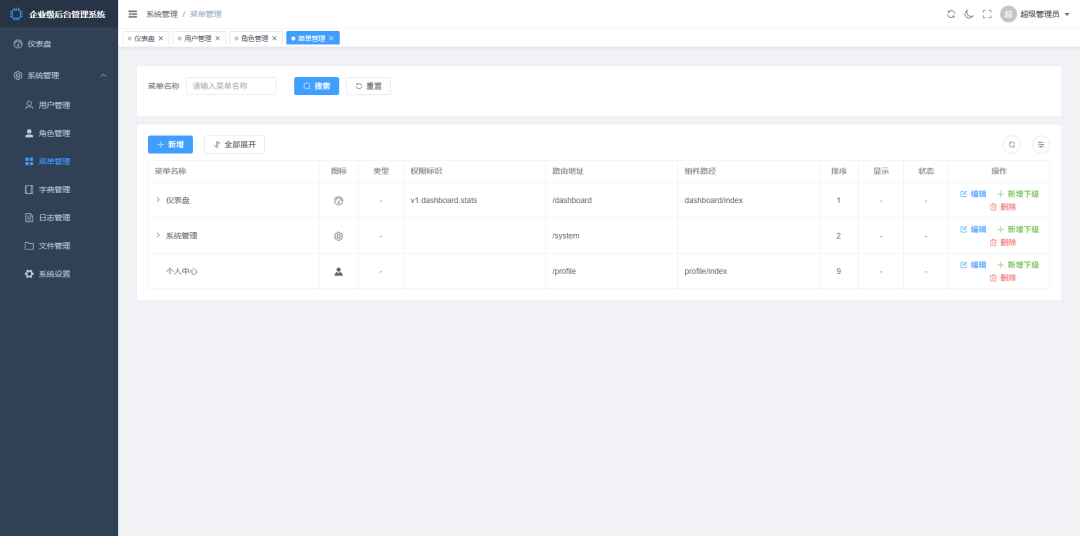This screenshot has height=536, width=1080.
Task: Delete the 系统管理 menu row
Action: [x=1003, y=243]
